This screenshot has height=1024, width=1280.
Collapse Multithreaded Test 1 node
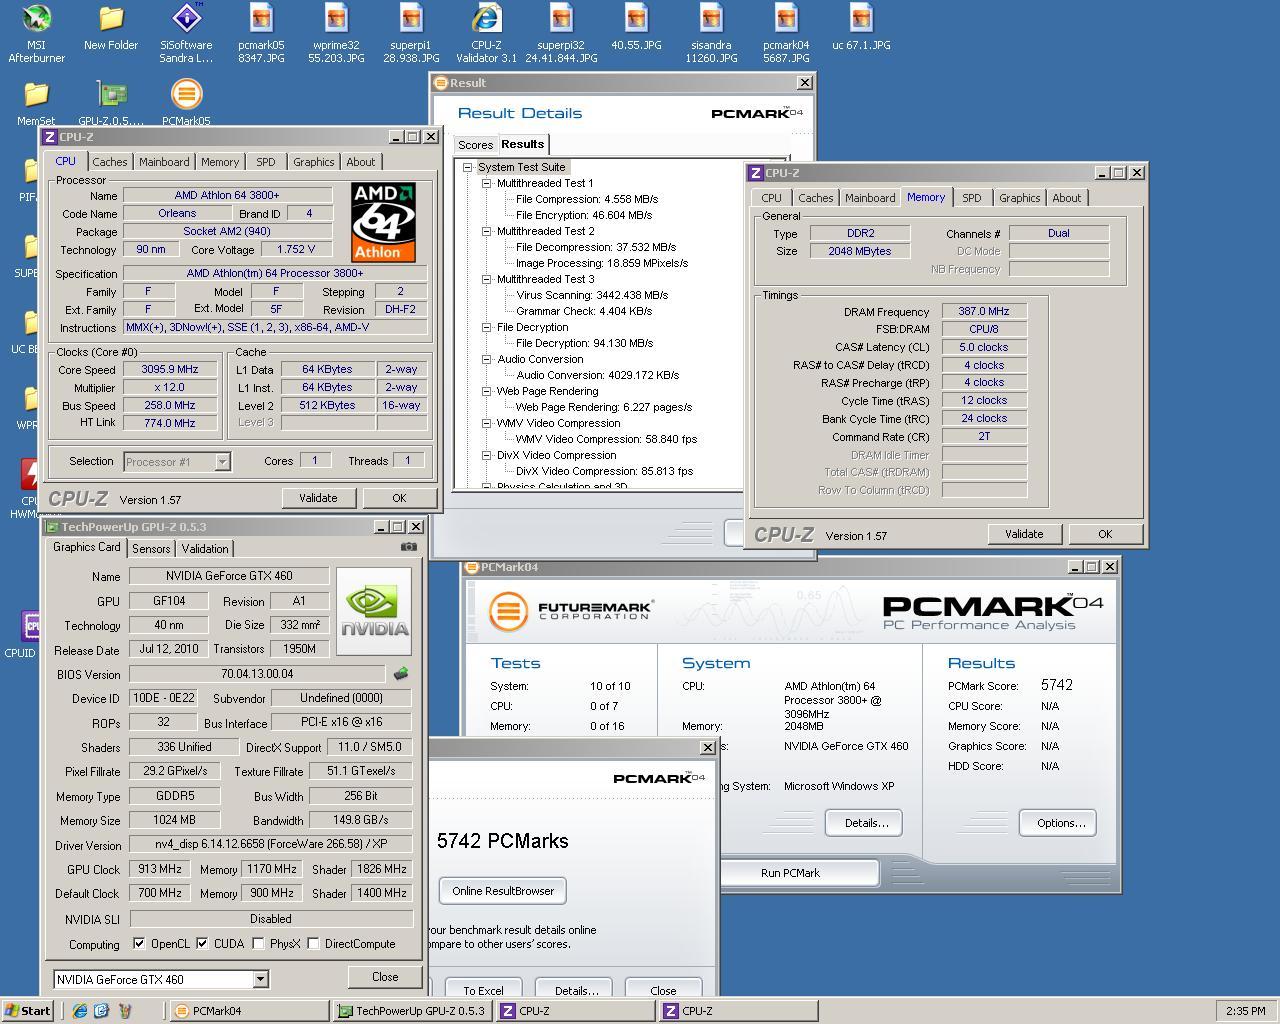[486, 183]
